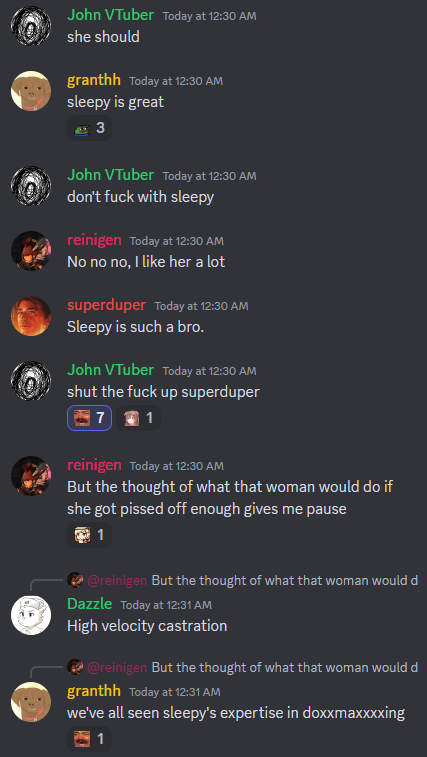Click the @reinigen mention in Dazzle's reply
427x757 pixels.
(117, 580)
